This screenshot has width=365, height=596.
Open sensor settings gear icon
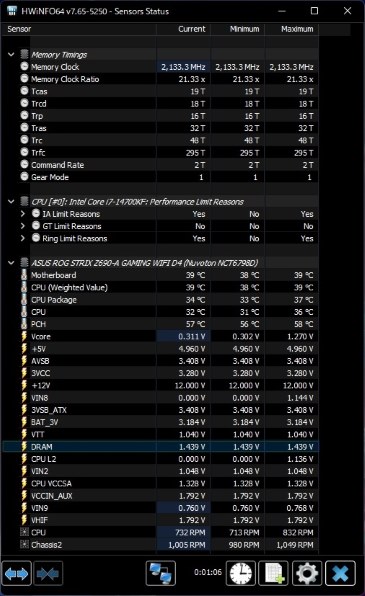pyautogui.click(x=307, y=574)
